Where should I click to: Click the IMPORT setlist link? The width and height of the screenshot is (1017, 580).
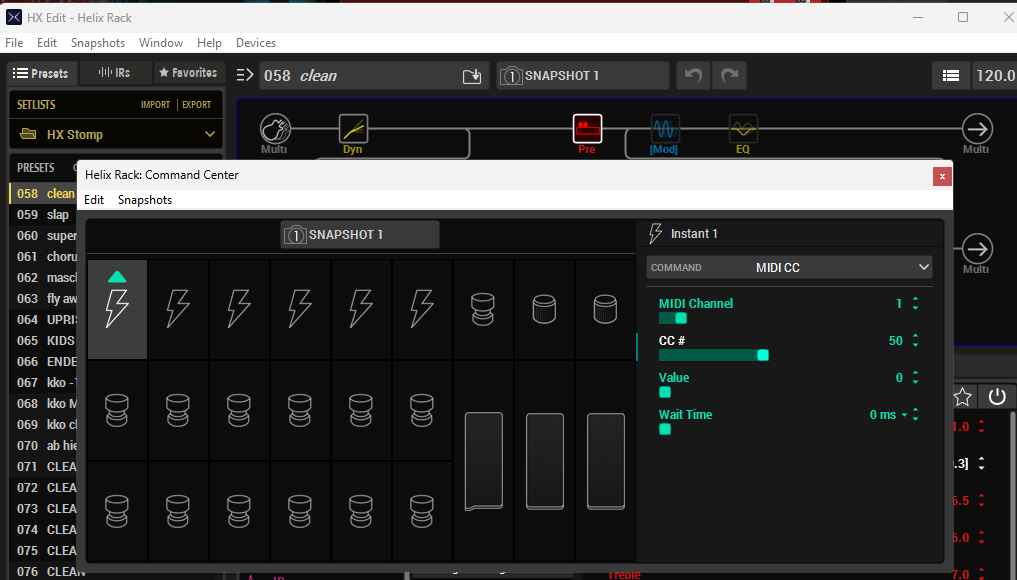point(155,105)
